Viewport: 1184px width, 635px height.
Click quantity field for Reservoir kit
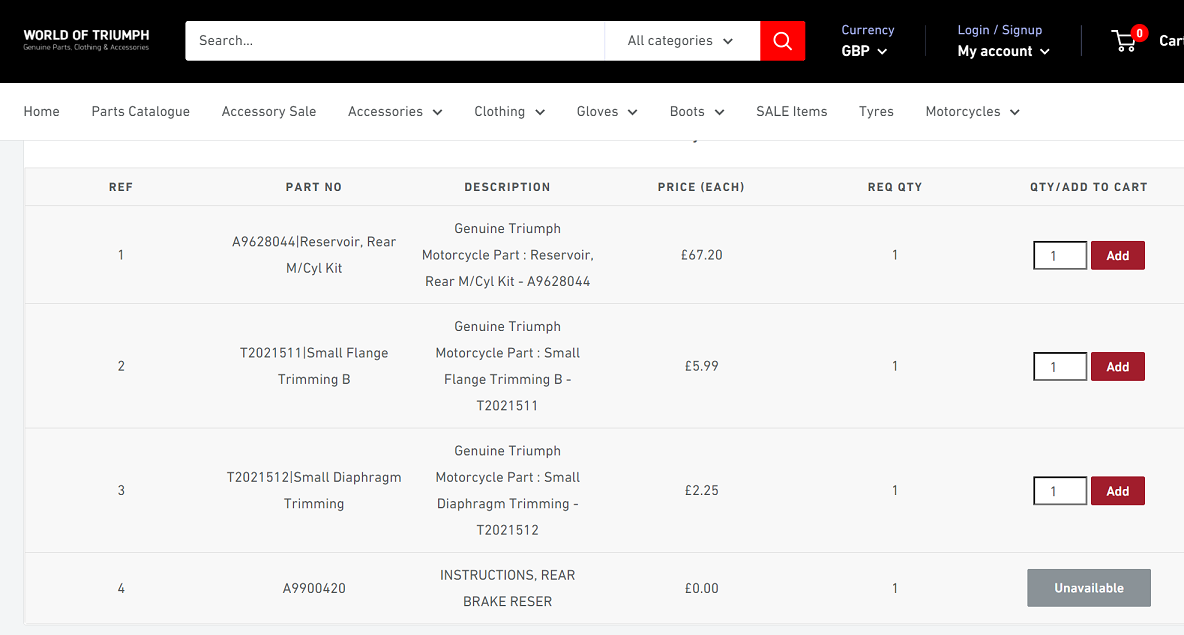tap(1059, 256)
